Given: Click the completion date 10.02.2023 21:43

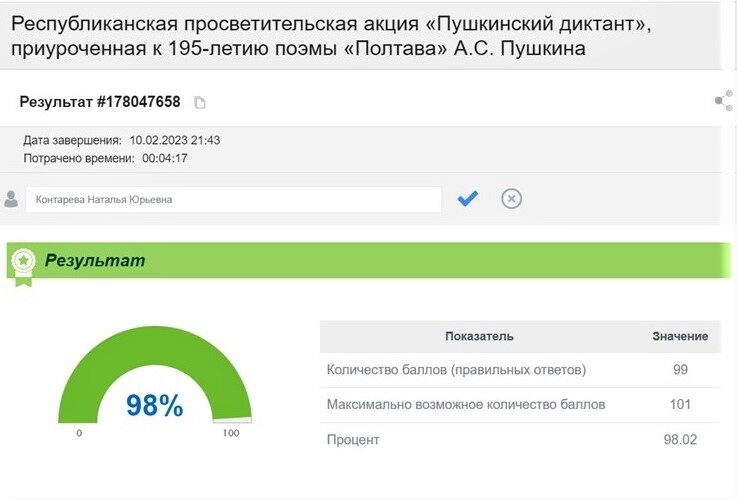Looking at the screenshot, I should pos(175,141).
